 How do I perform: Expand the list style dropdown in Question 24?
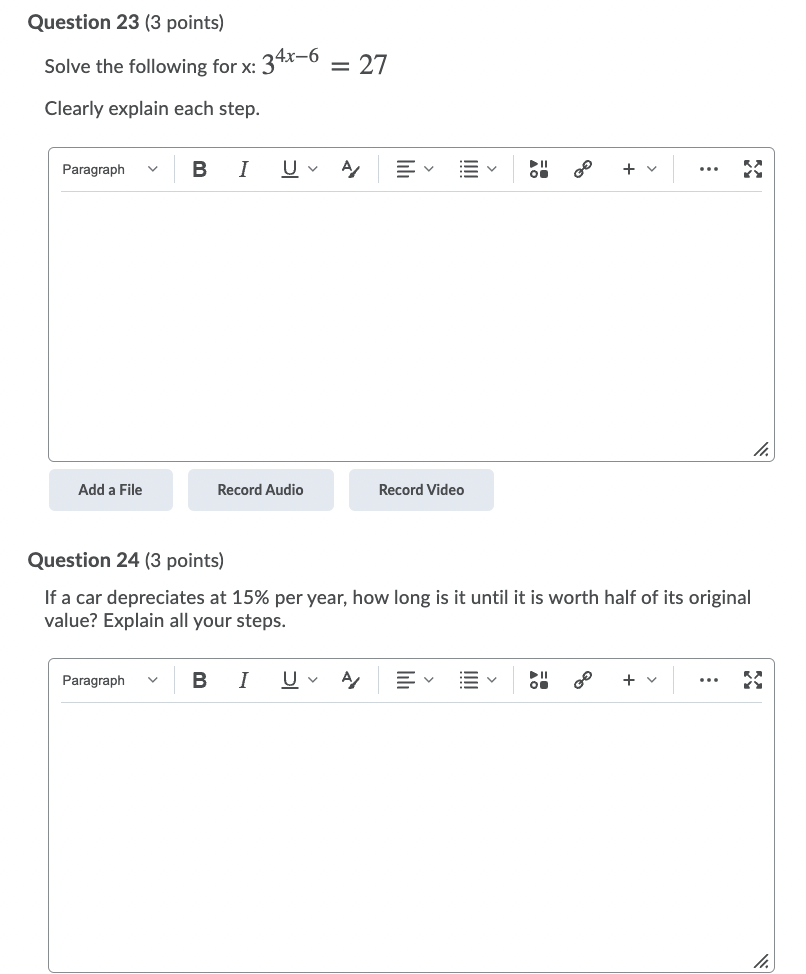coord(478,680)
